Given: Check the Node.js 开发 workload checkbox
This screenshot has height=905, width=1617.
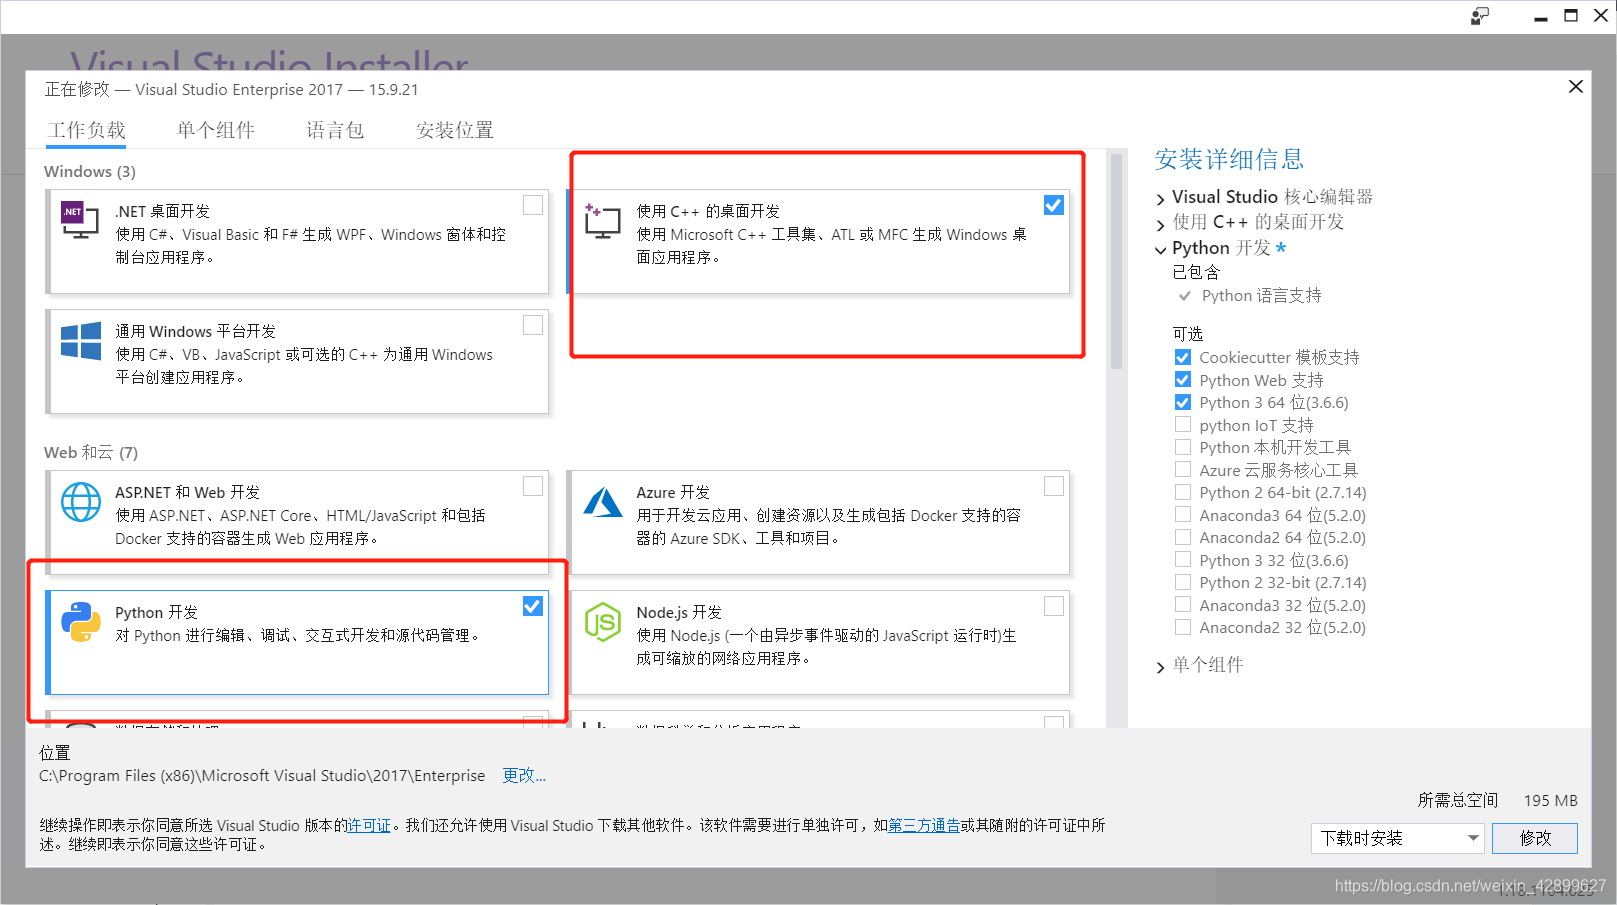Looking at the screenshot, I should point(1054,606).
